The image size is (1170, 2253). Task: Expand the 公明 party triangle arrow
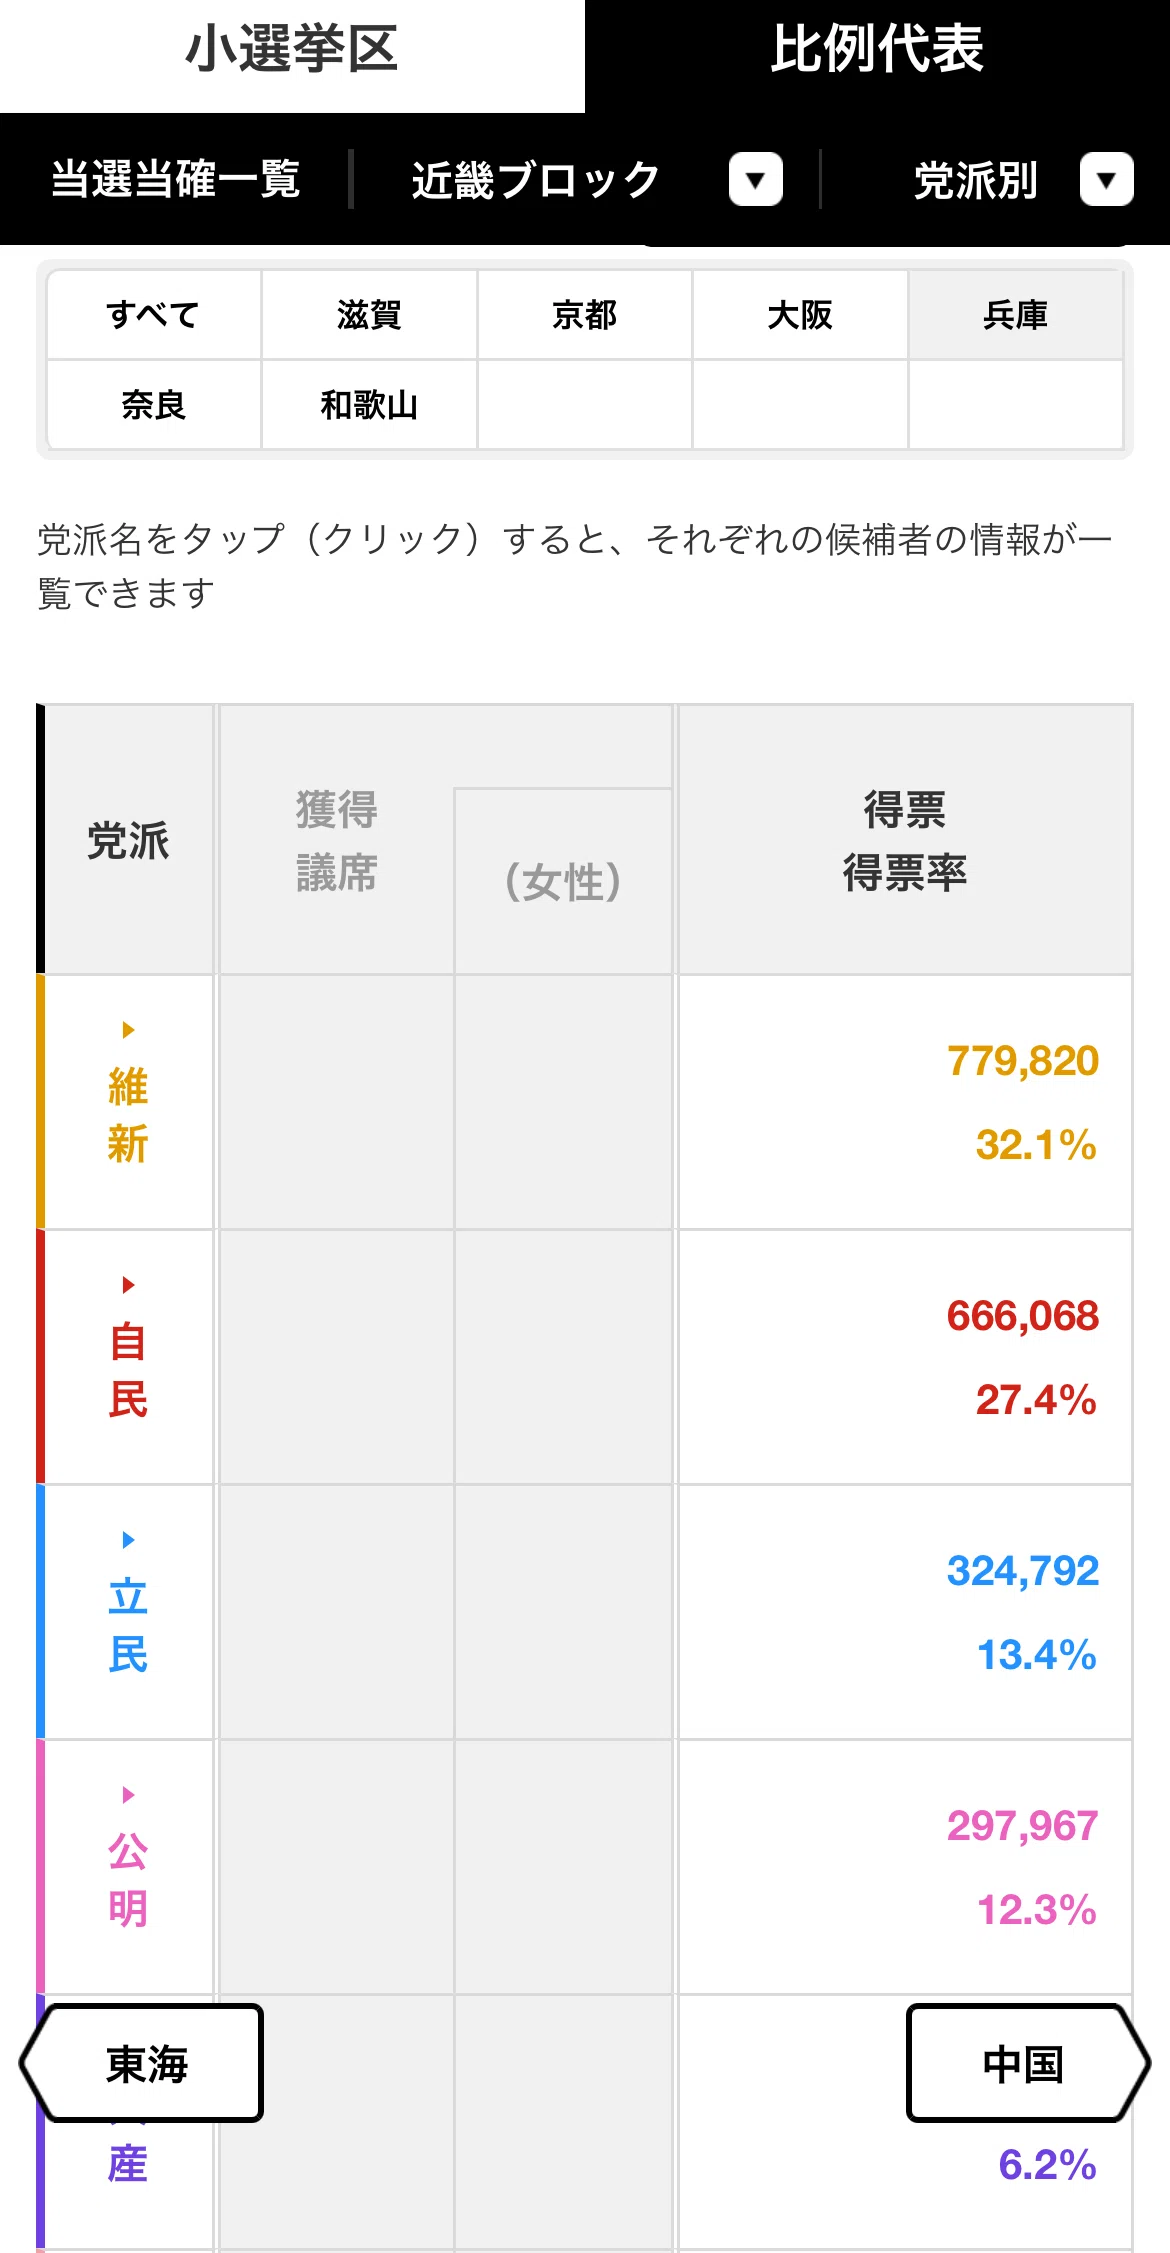[x=128, y=1795]
